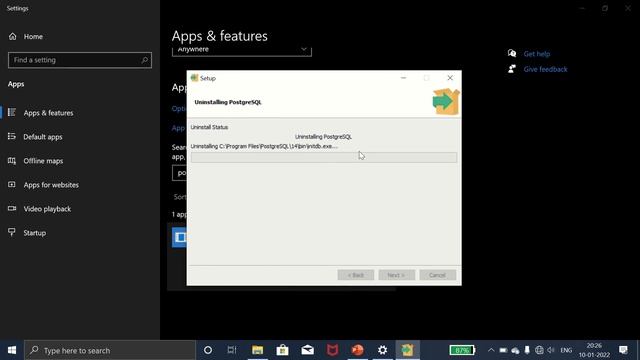Viewport: 640px width, 360px height.
Task: Close the Setup dialog
Action: pyautogui.click(x=450, y=78)
